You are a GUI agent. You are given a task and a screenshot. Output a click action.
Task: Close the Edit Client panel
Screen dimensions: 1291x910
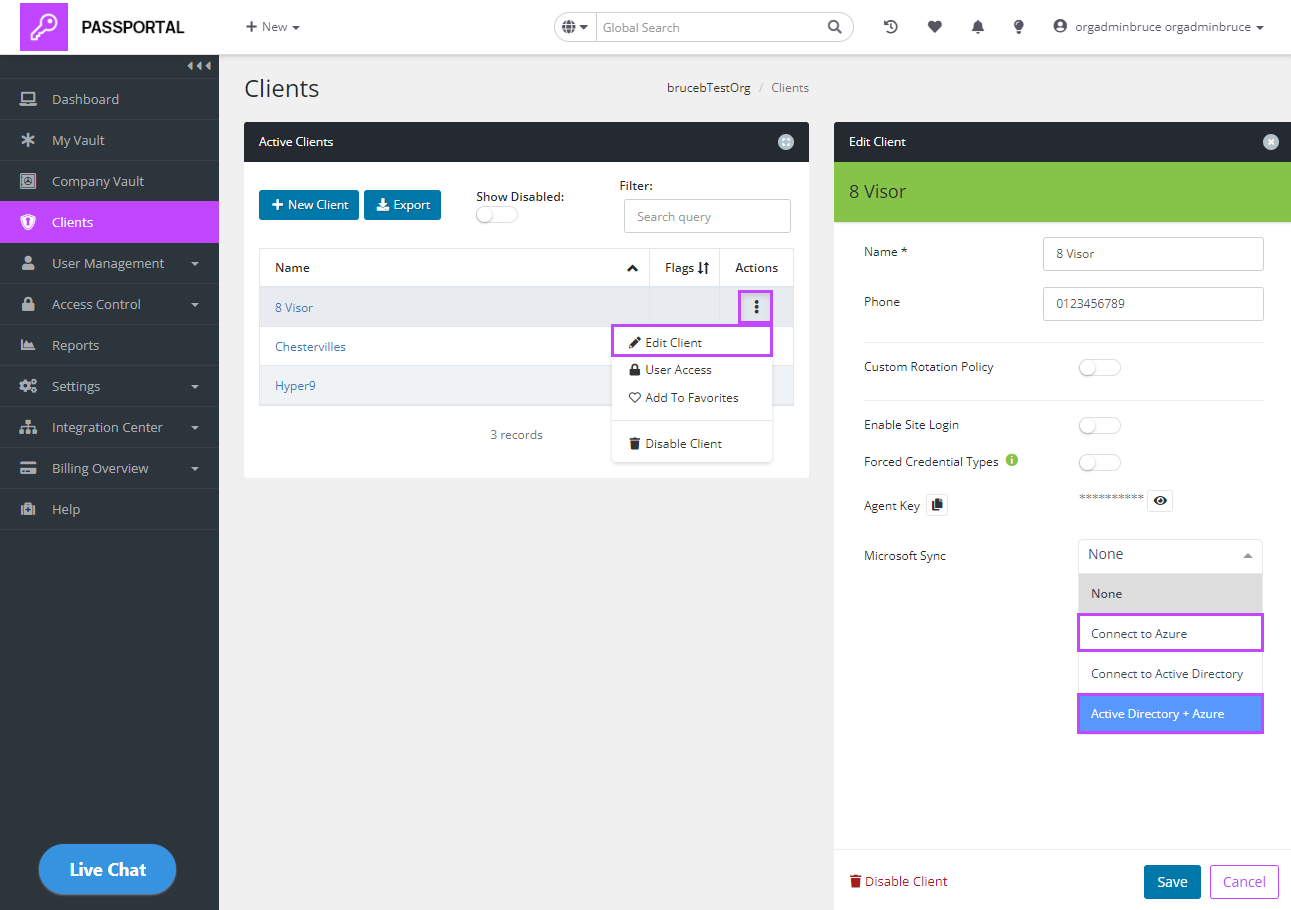1271,142
